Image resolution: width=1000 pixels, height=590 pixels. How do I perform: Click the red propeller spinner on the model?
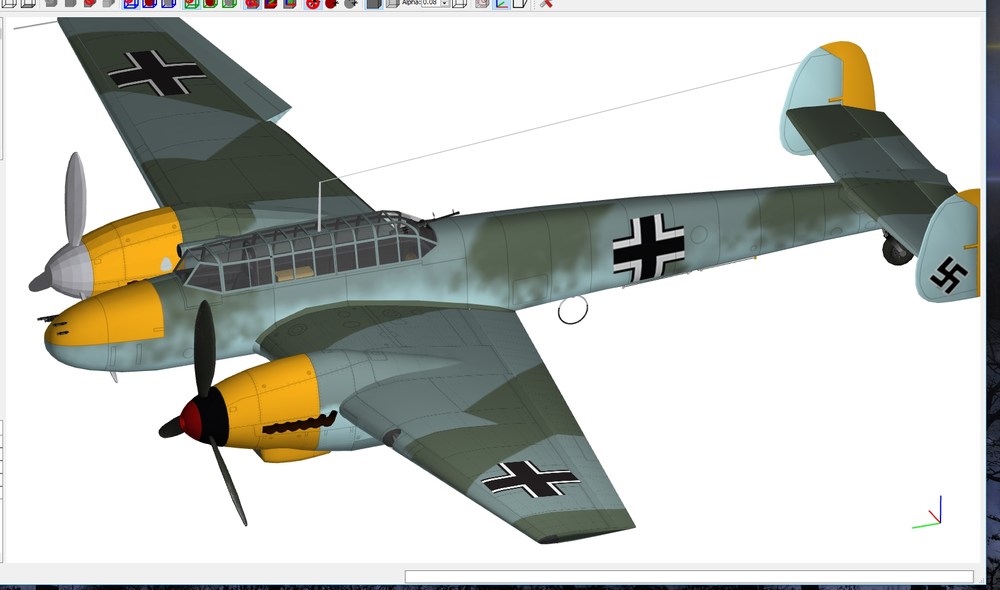point(191,418)
